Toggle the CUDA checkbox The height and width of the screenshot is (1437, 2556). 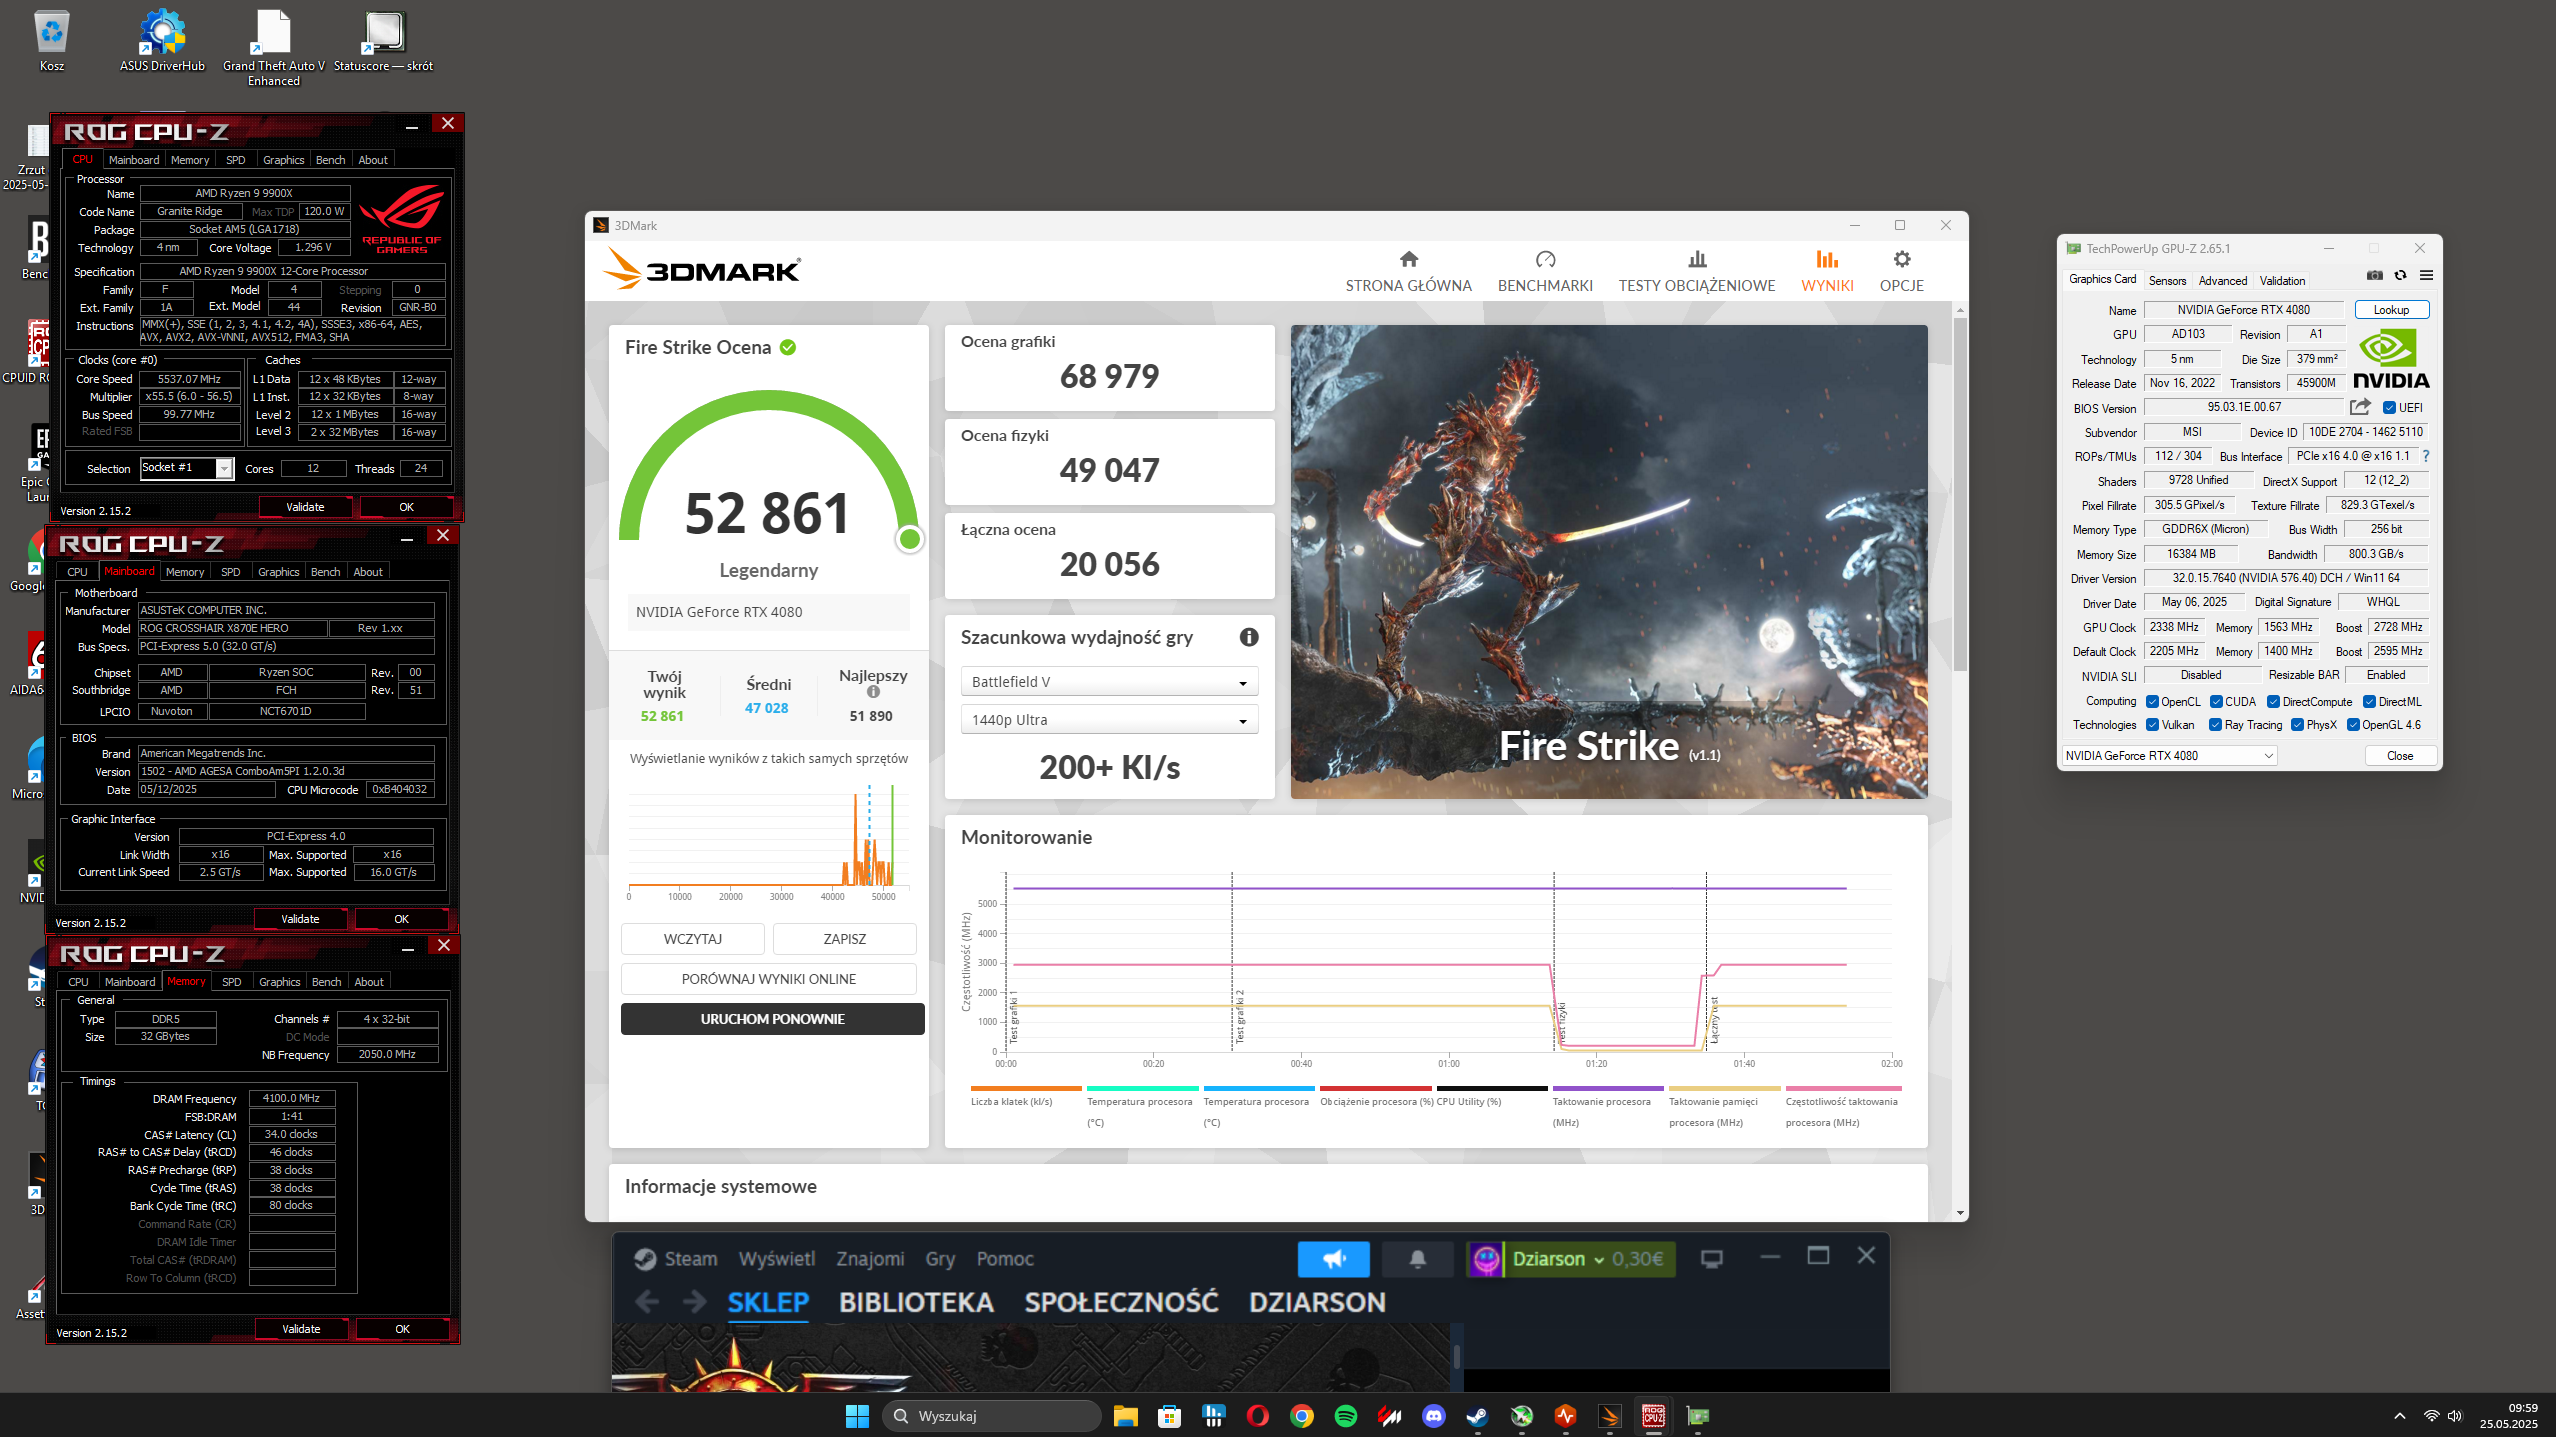[2216, 702]
